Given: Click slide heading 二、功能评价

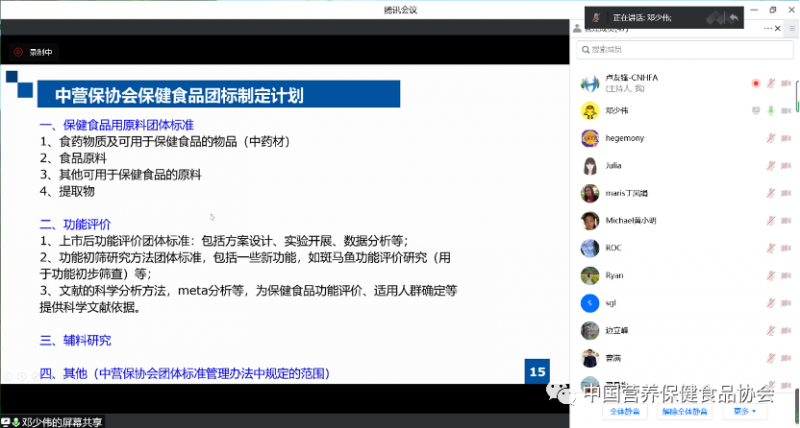Looking at the screenshot, I should tap(75, 224).
